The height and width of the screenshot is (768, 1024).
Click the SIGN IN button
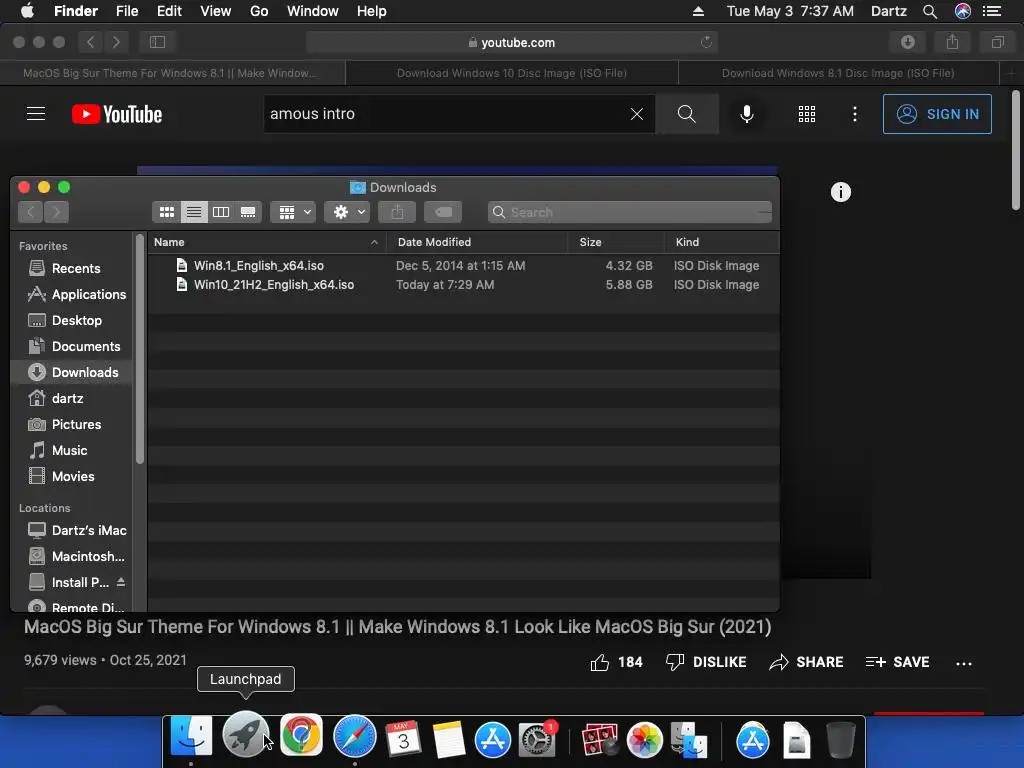(937, 114)
